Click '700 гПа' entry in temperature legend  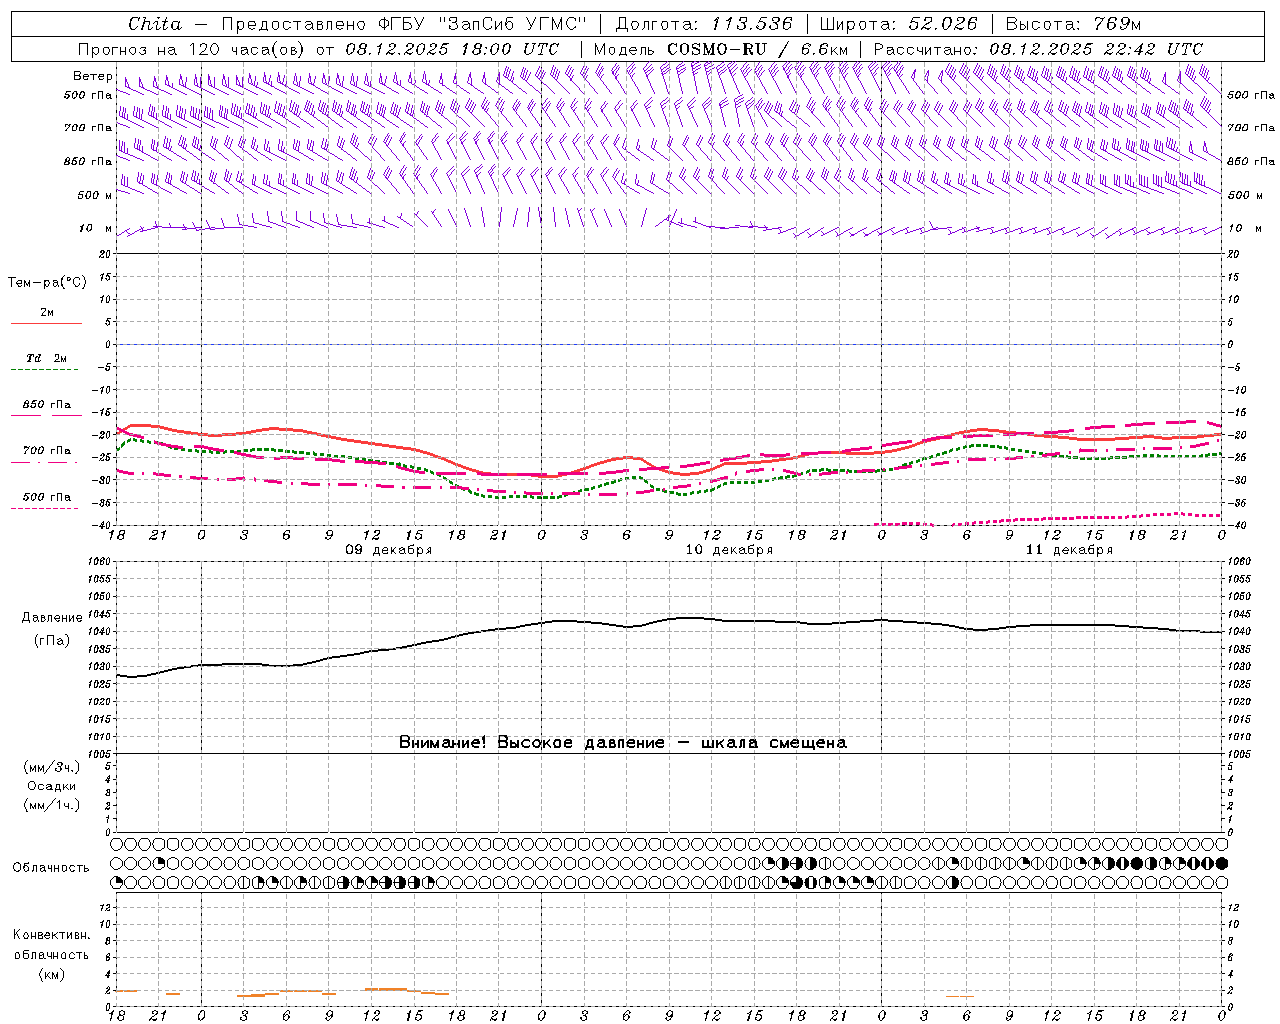tap(47, 451)
